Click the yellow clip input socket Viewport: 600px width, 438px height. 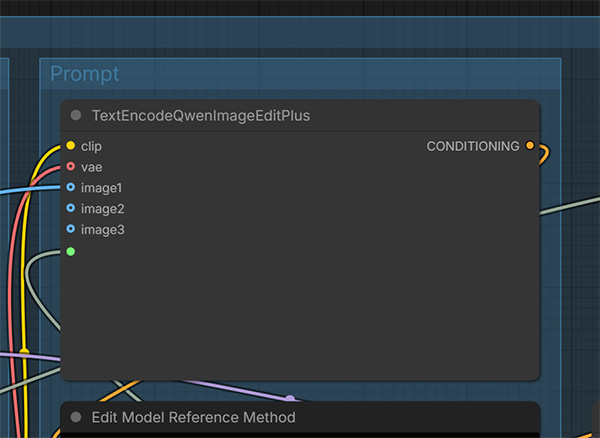coord(70,145)
